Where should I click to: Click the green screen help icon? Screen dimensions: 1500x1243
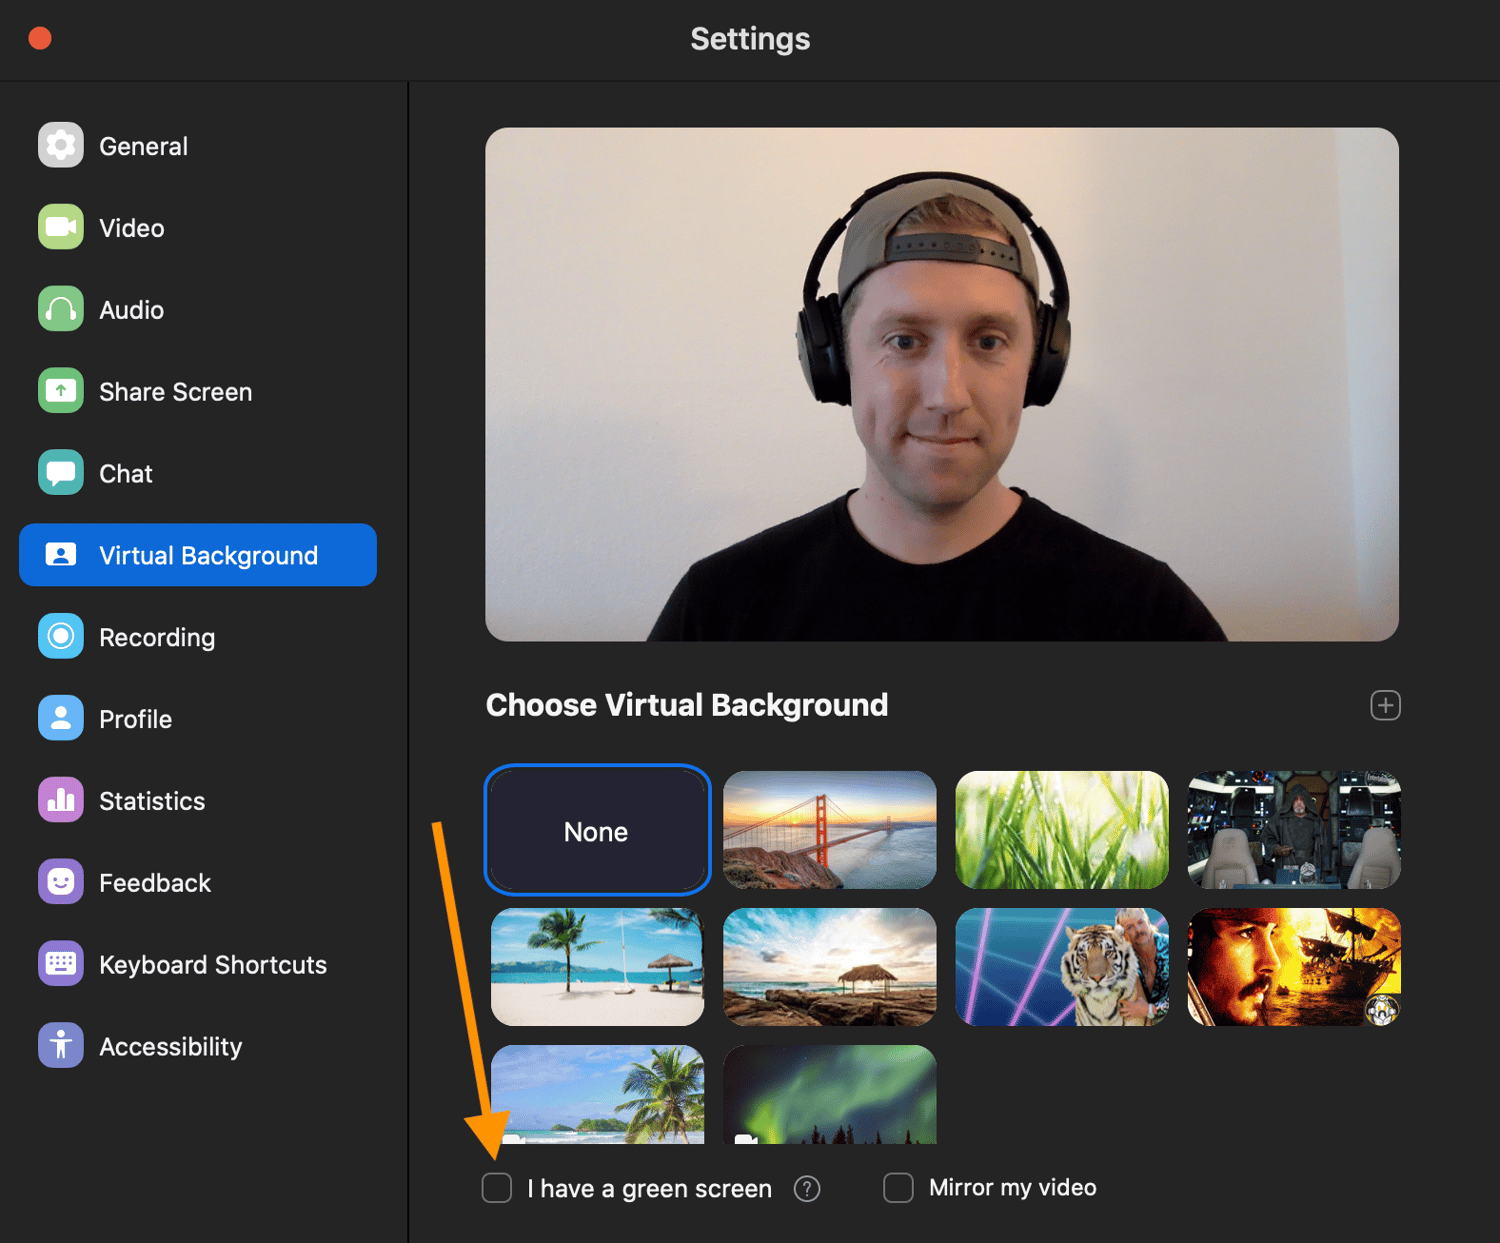pos(806,1188)
